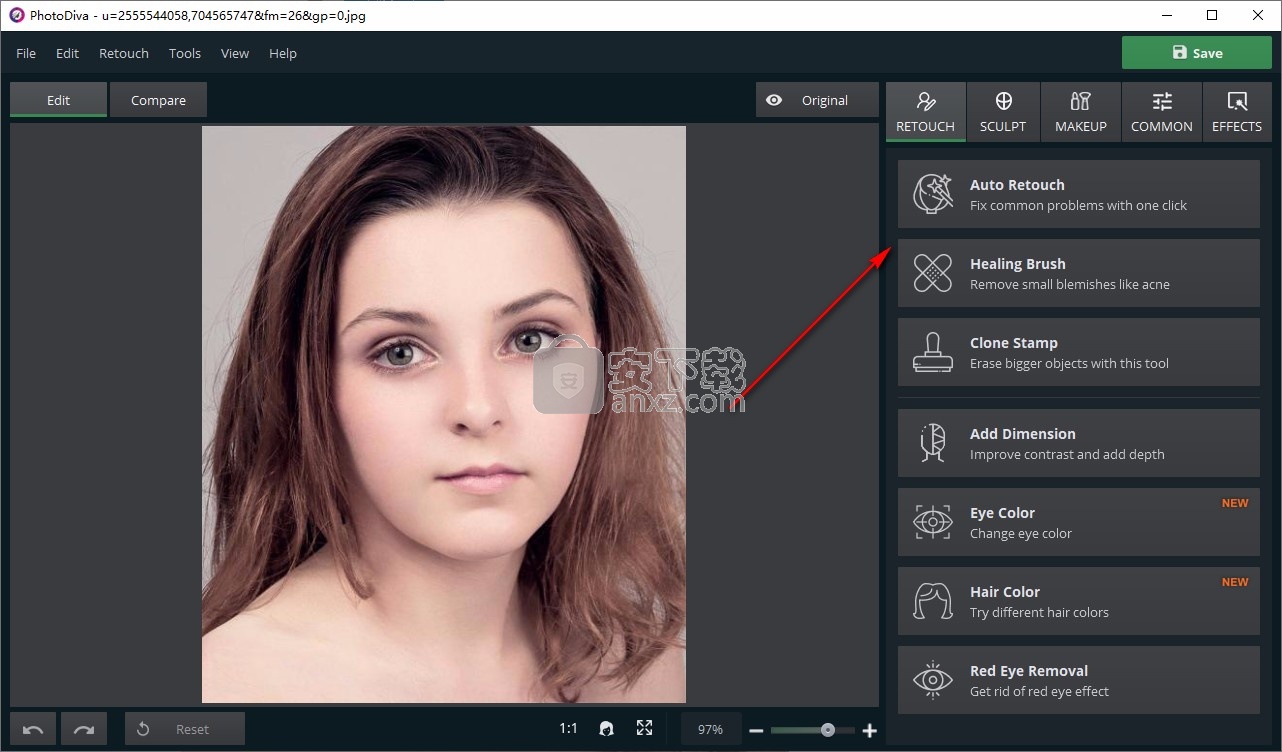Image resolution: width=1282 pixels, height=752 pixels.
Task: Click the green Save button
Action: pos(1196,53)
